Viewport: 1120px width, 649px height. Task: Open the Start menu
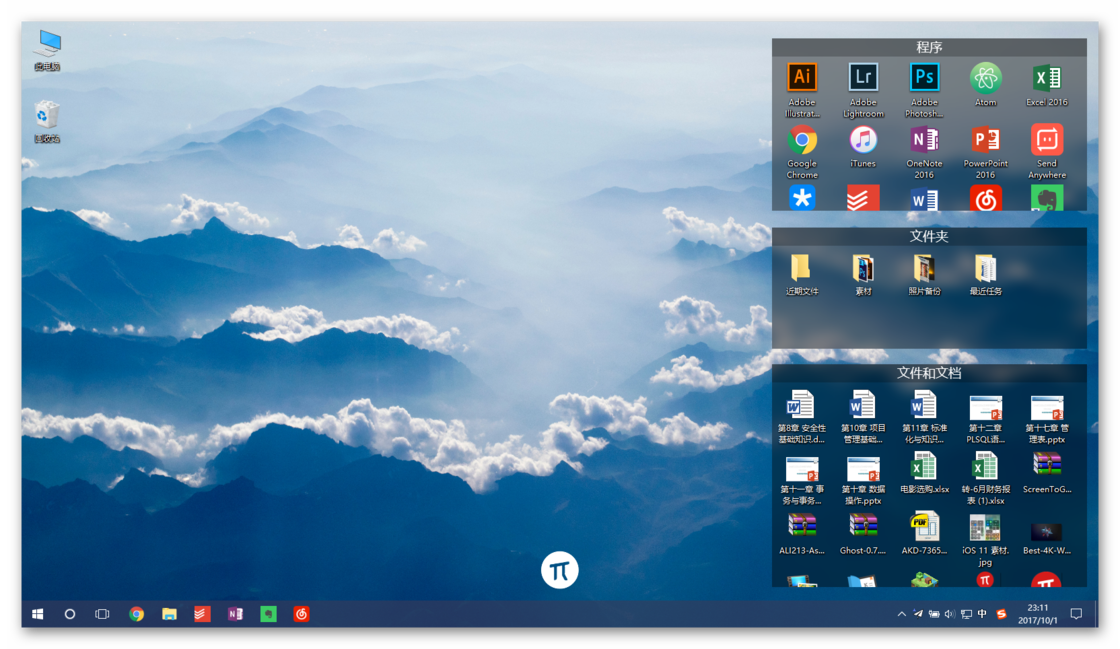38,613
